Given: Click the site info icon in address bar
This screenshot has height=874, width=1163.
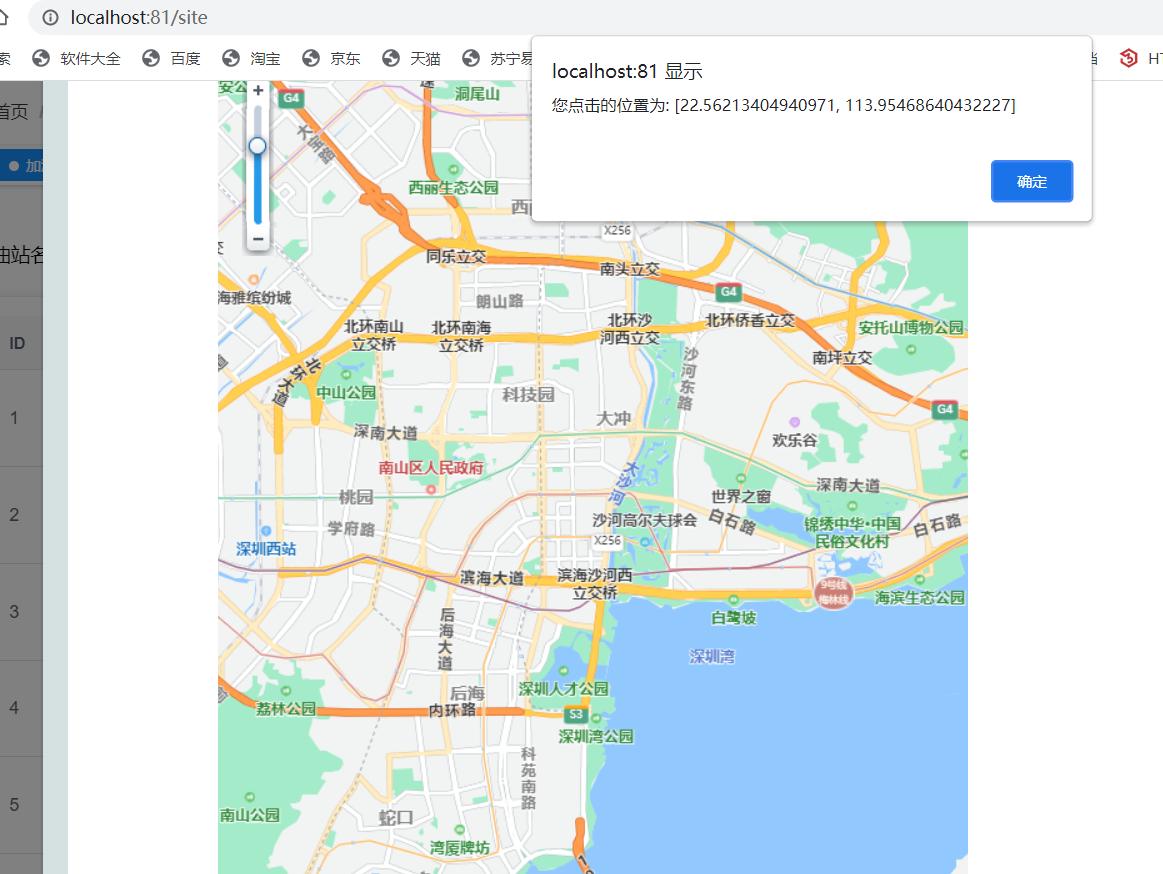Looking at the screenshot, I should pos(49,17).
